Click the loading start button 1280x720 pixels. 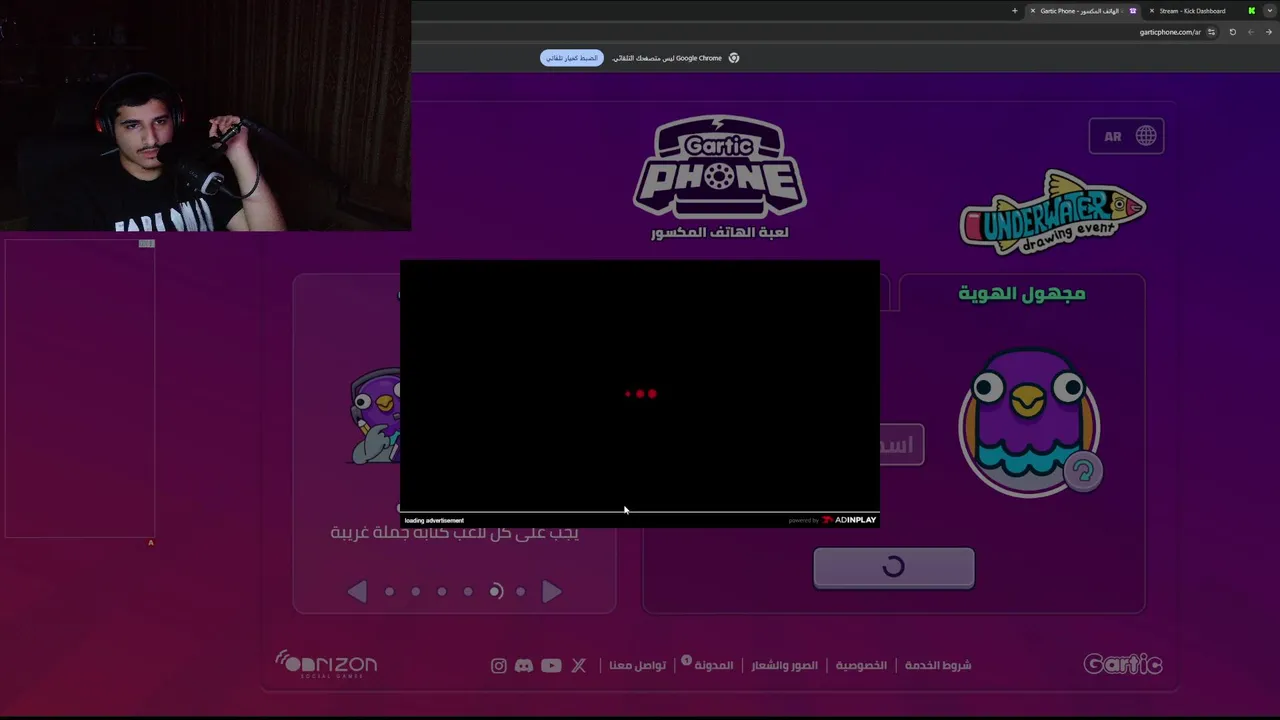893,567
